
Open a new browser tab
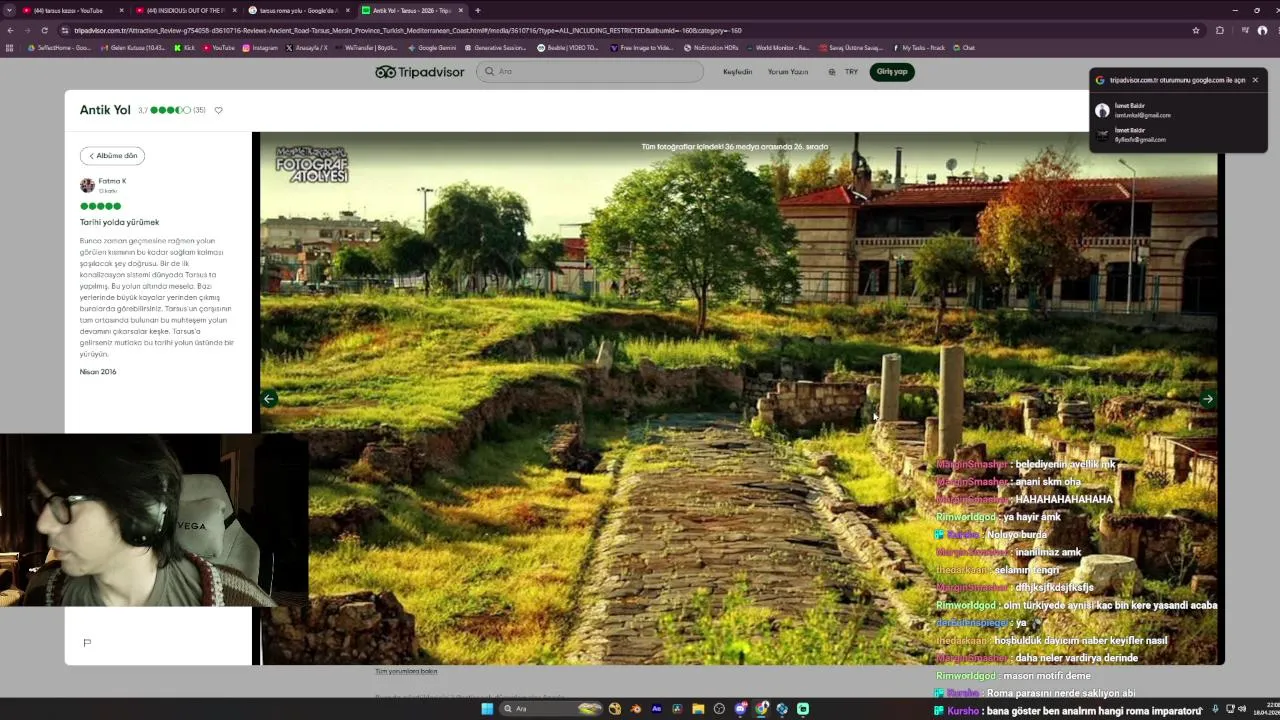point(477,10)
